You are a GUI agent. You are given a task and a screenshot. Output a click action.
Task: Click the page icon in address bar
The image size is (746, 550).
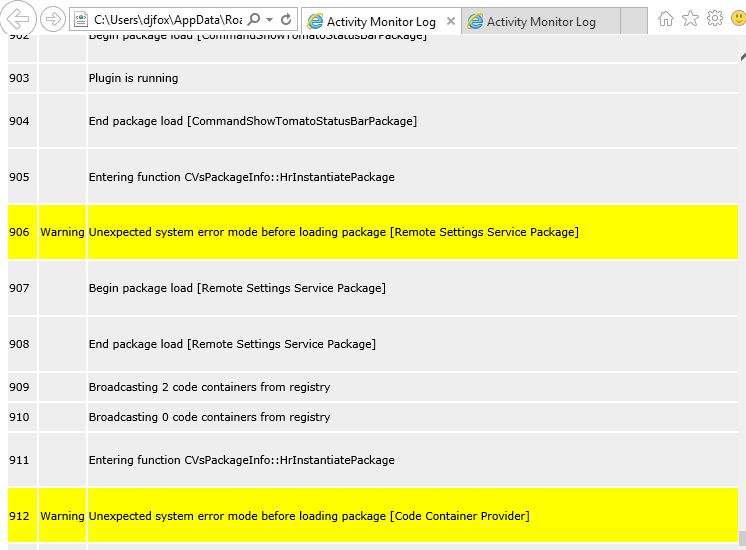click(x=81, y=20)
